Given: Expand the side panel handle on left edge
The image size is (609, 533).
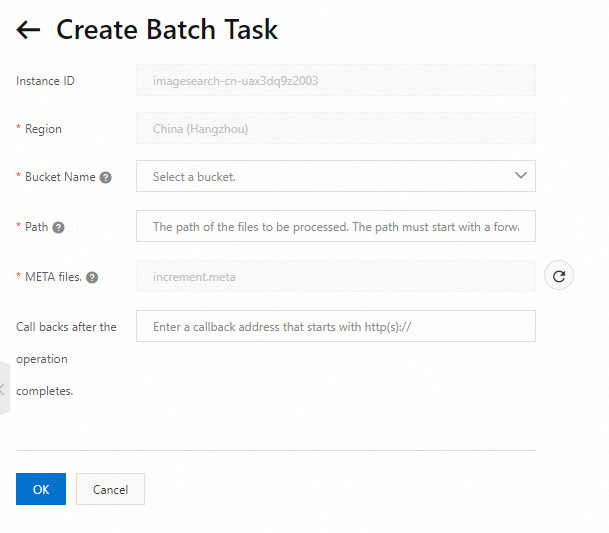Looking at the screenshot, I should 4,388.
